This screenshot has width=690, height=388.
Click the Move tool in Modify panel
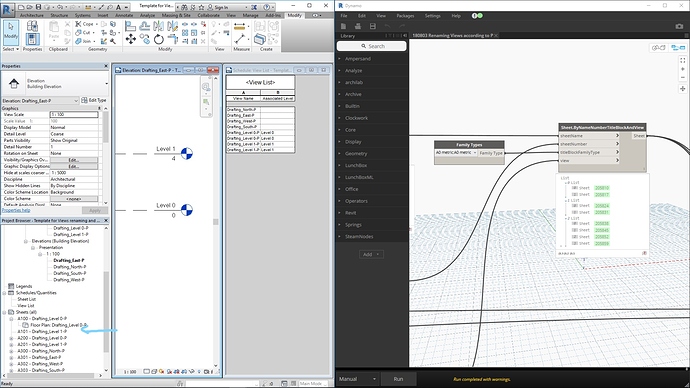[131, 39]
